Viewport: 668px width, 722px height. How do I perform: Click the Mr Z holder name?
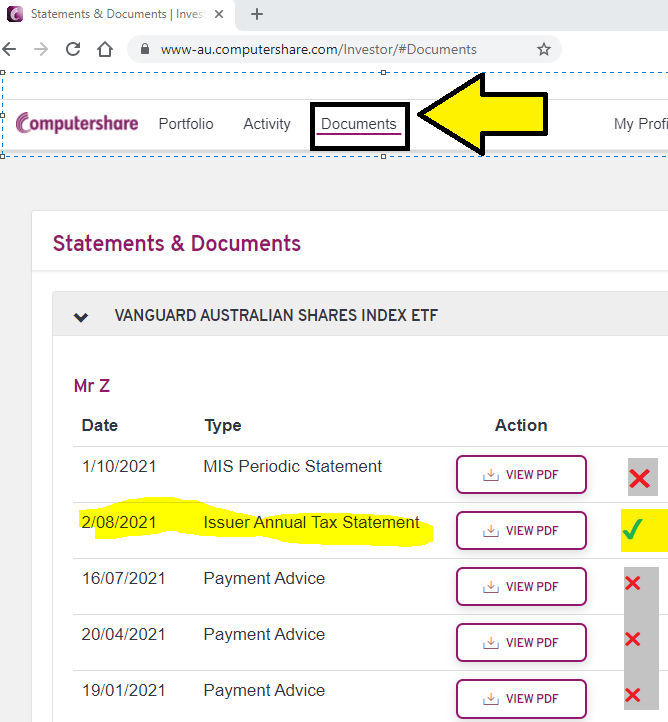pyautogui.click(x=92, y=386)
